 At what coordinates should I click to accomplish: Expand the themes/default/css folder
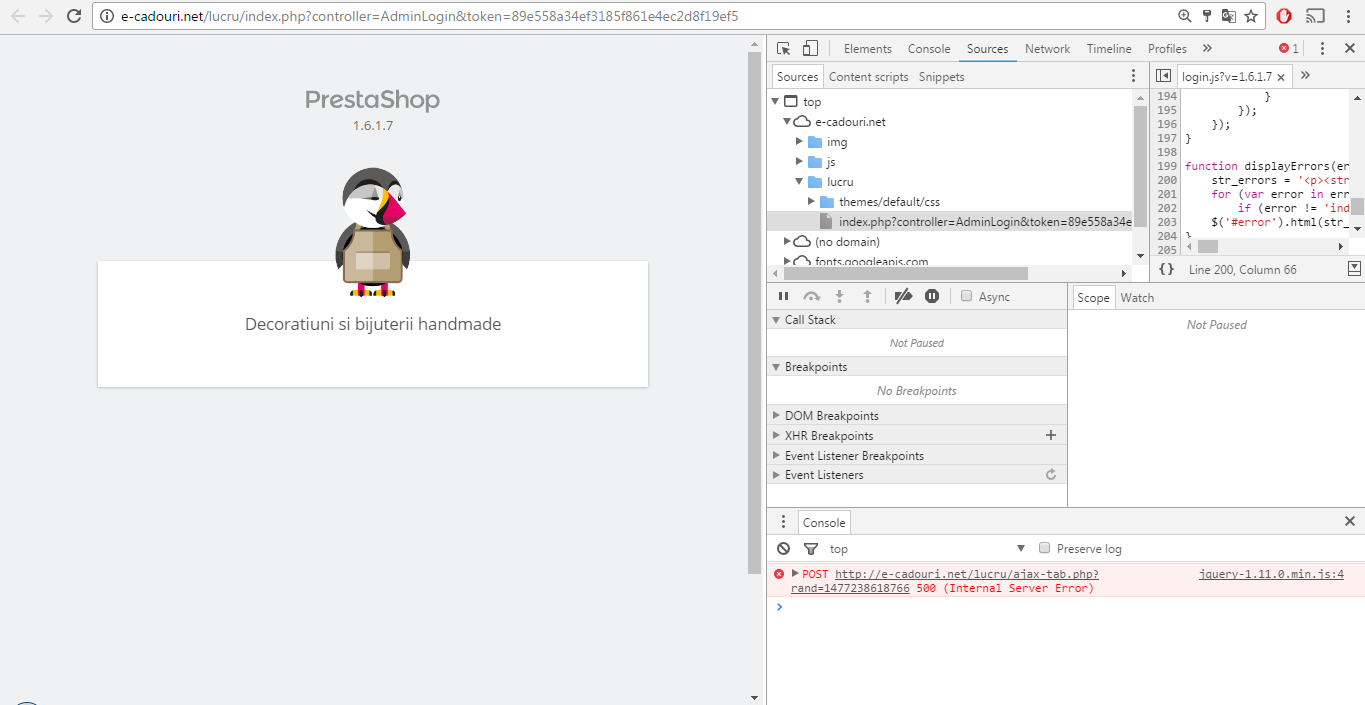coord(811,201)
